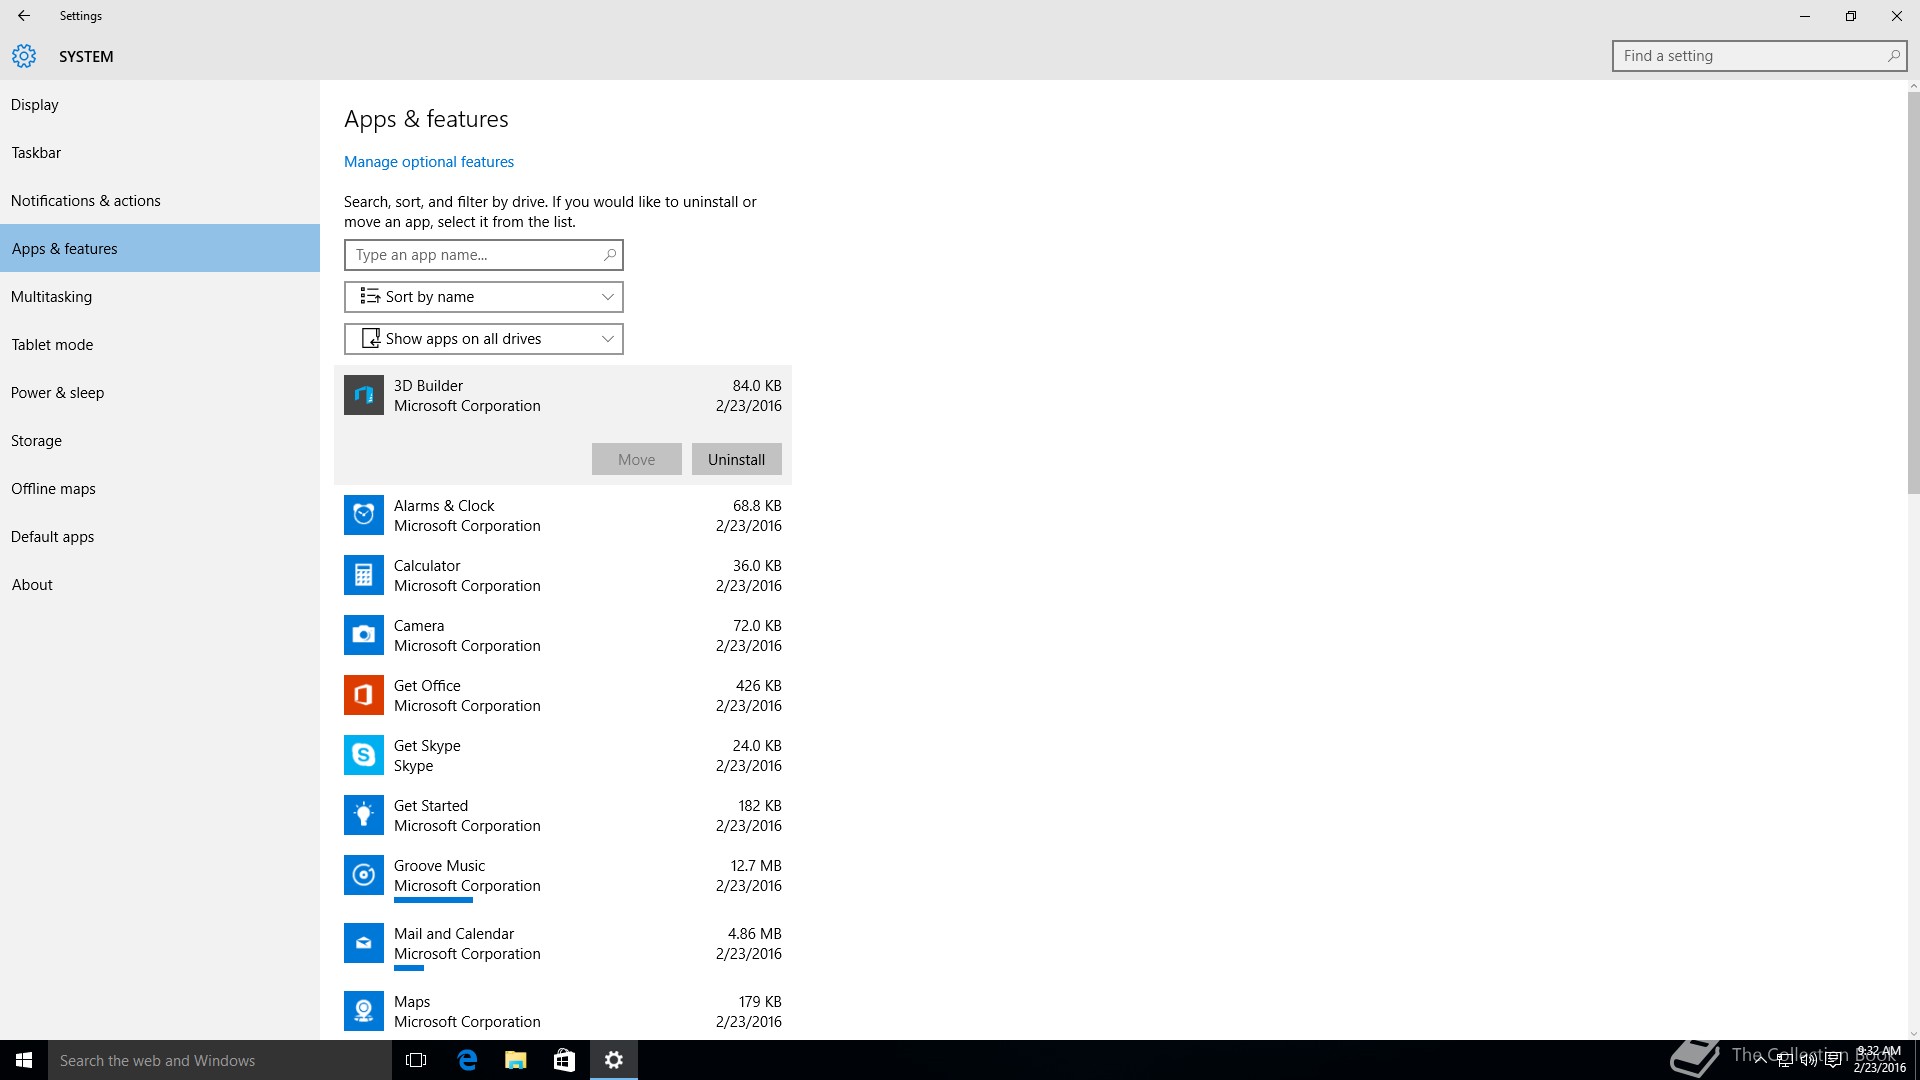The height and width of the screenshot is (1080, 1920).
Task: Open Multitasking settings
Action: [x=160, y=297]
